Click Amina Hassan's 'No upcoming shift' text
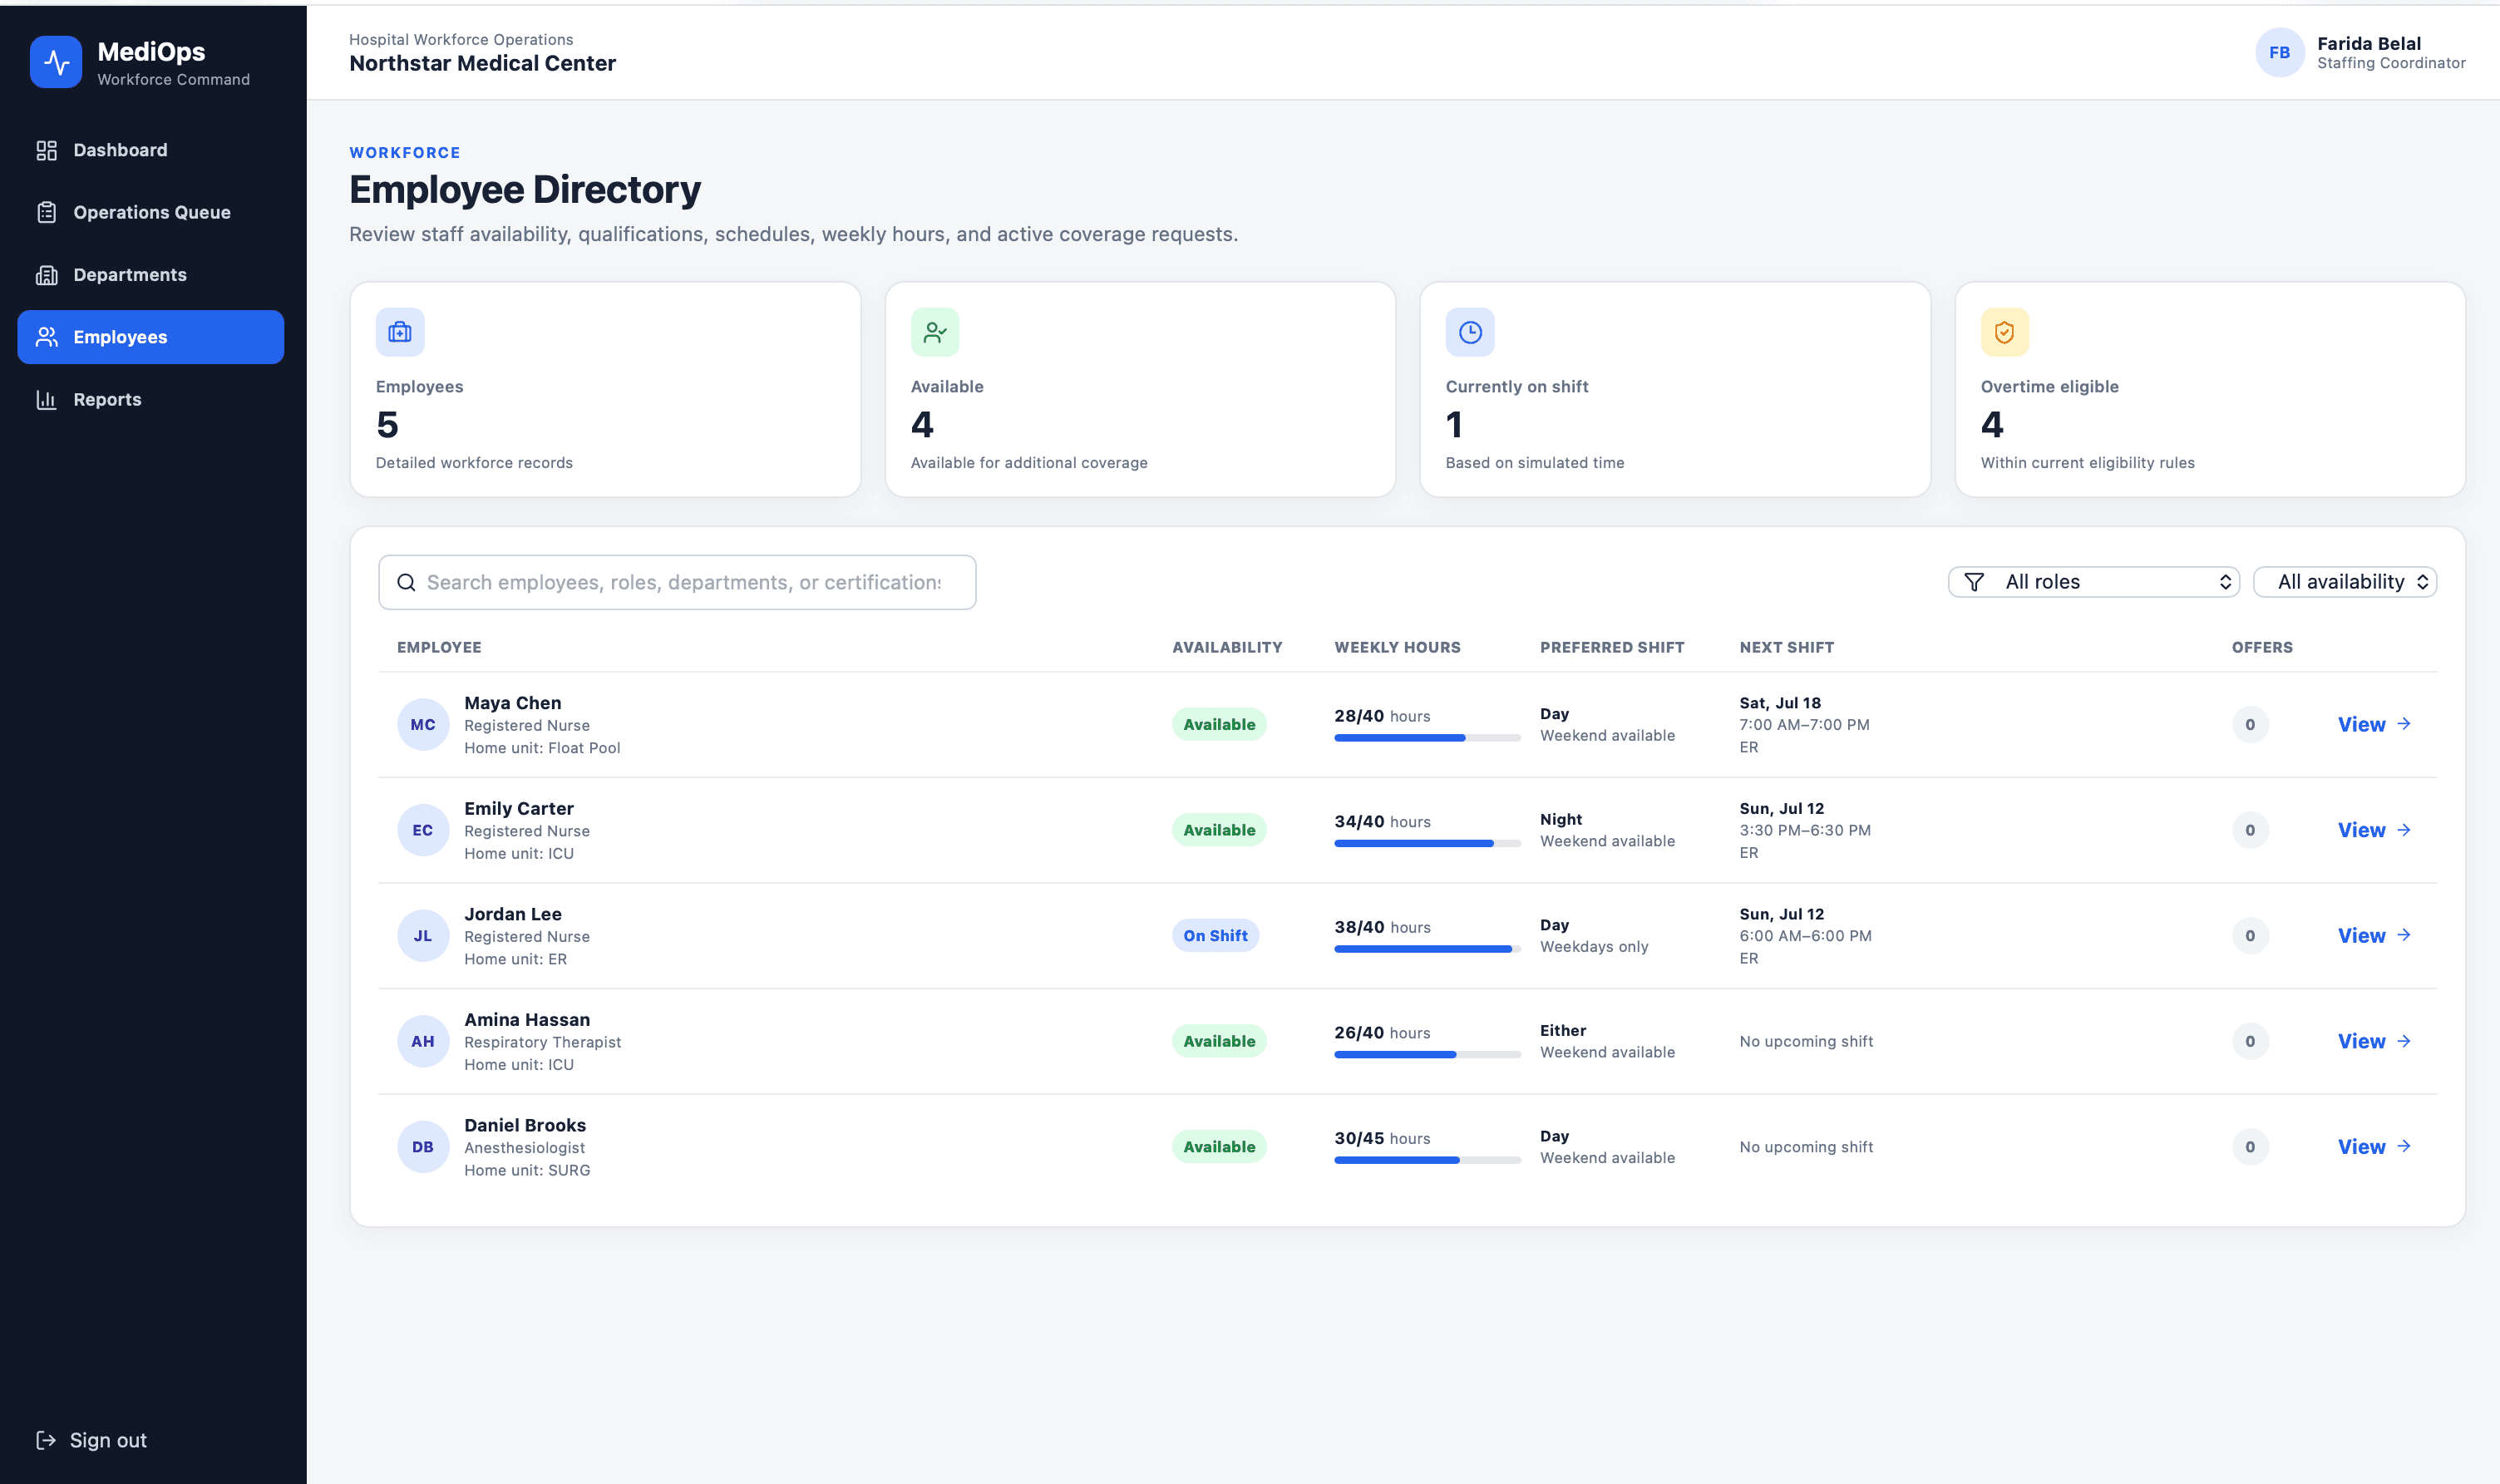Image resolution: width=2500 pixels, height=1484 pixels. click(x=1806, y=1041)
